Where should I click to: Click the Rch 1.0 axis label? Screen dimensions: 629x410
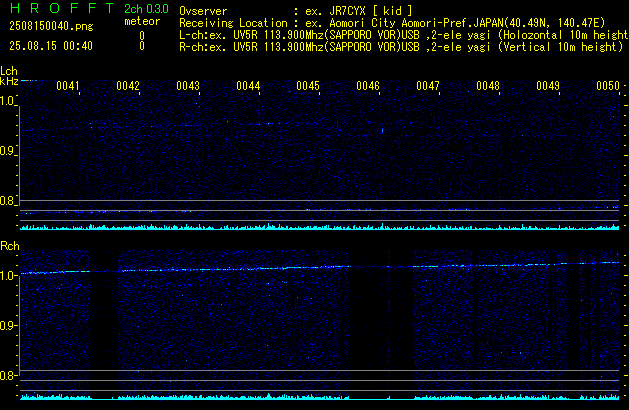(7, 276)
